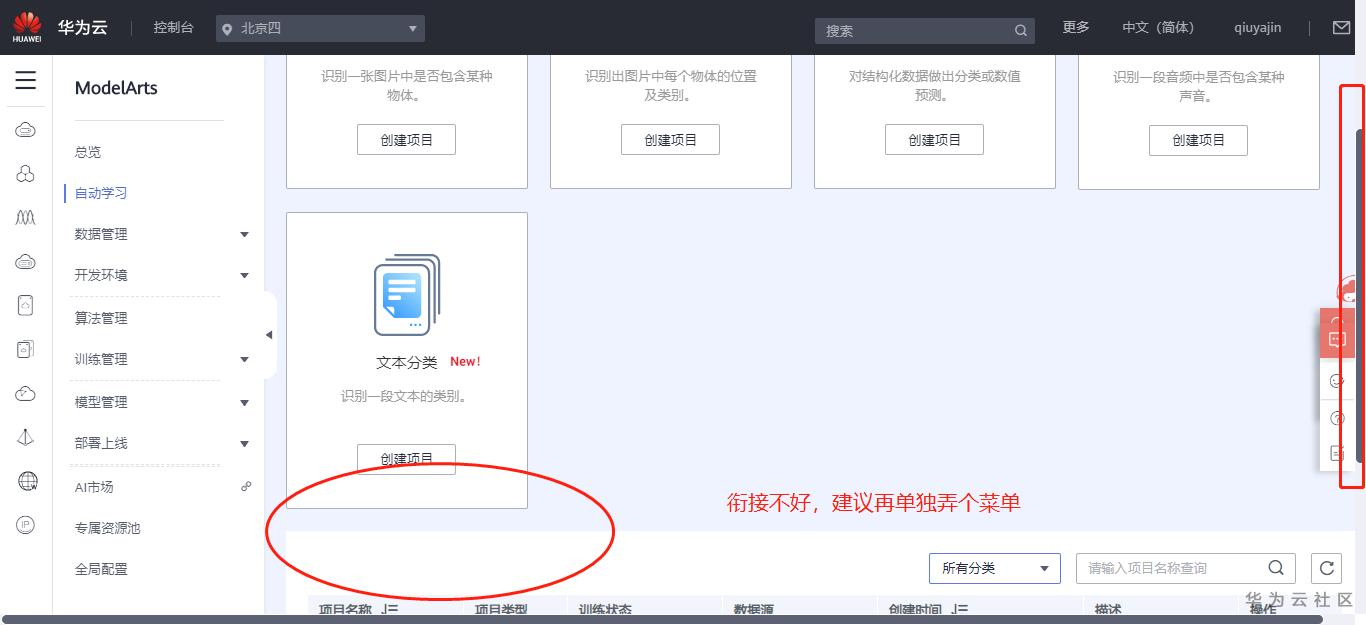Collapse the ModelArts sidebar with the arrow
The image size is (1366, 625).
(x=269, y=335)
